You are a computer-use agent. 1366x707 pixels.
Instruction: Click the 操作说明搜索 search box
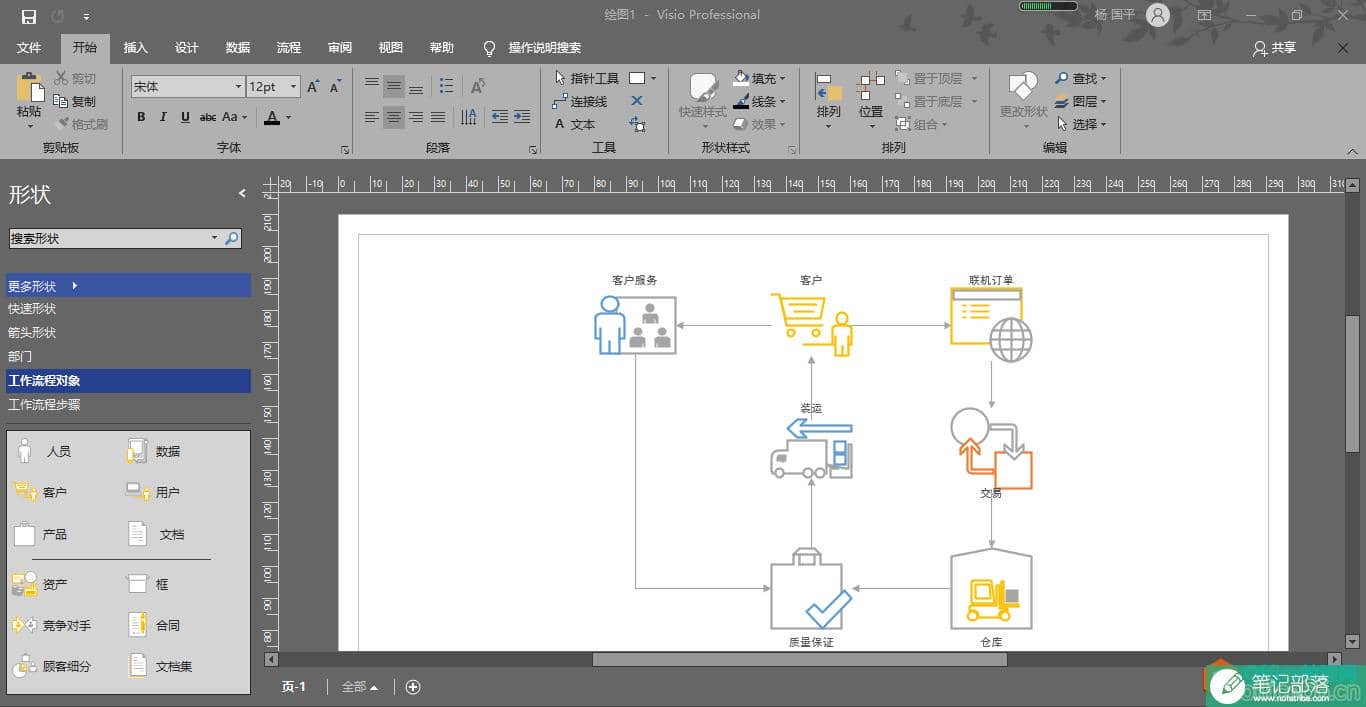coord(544,47)
